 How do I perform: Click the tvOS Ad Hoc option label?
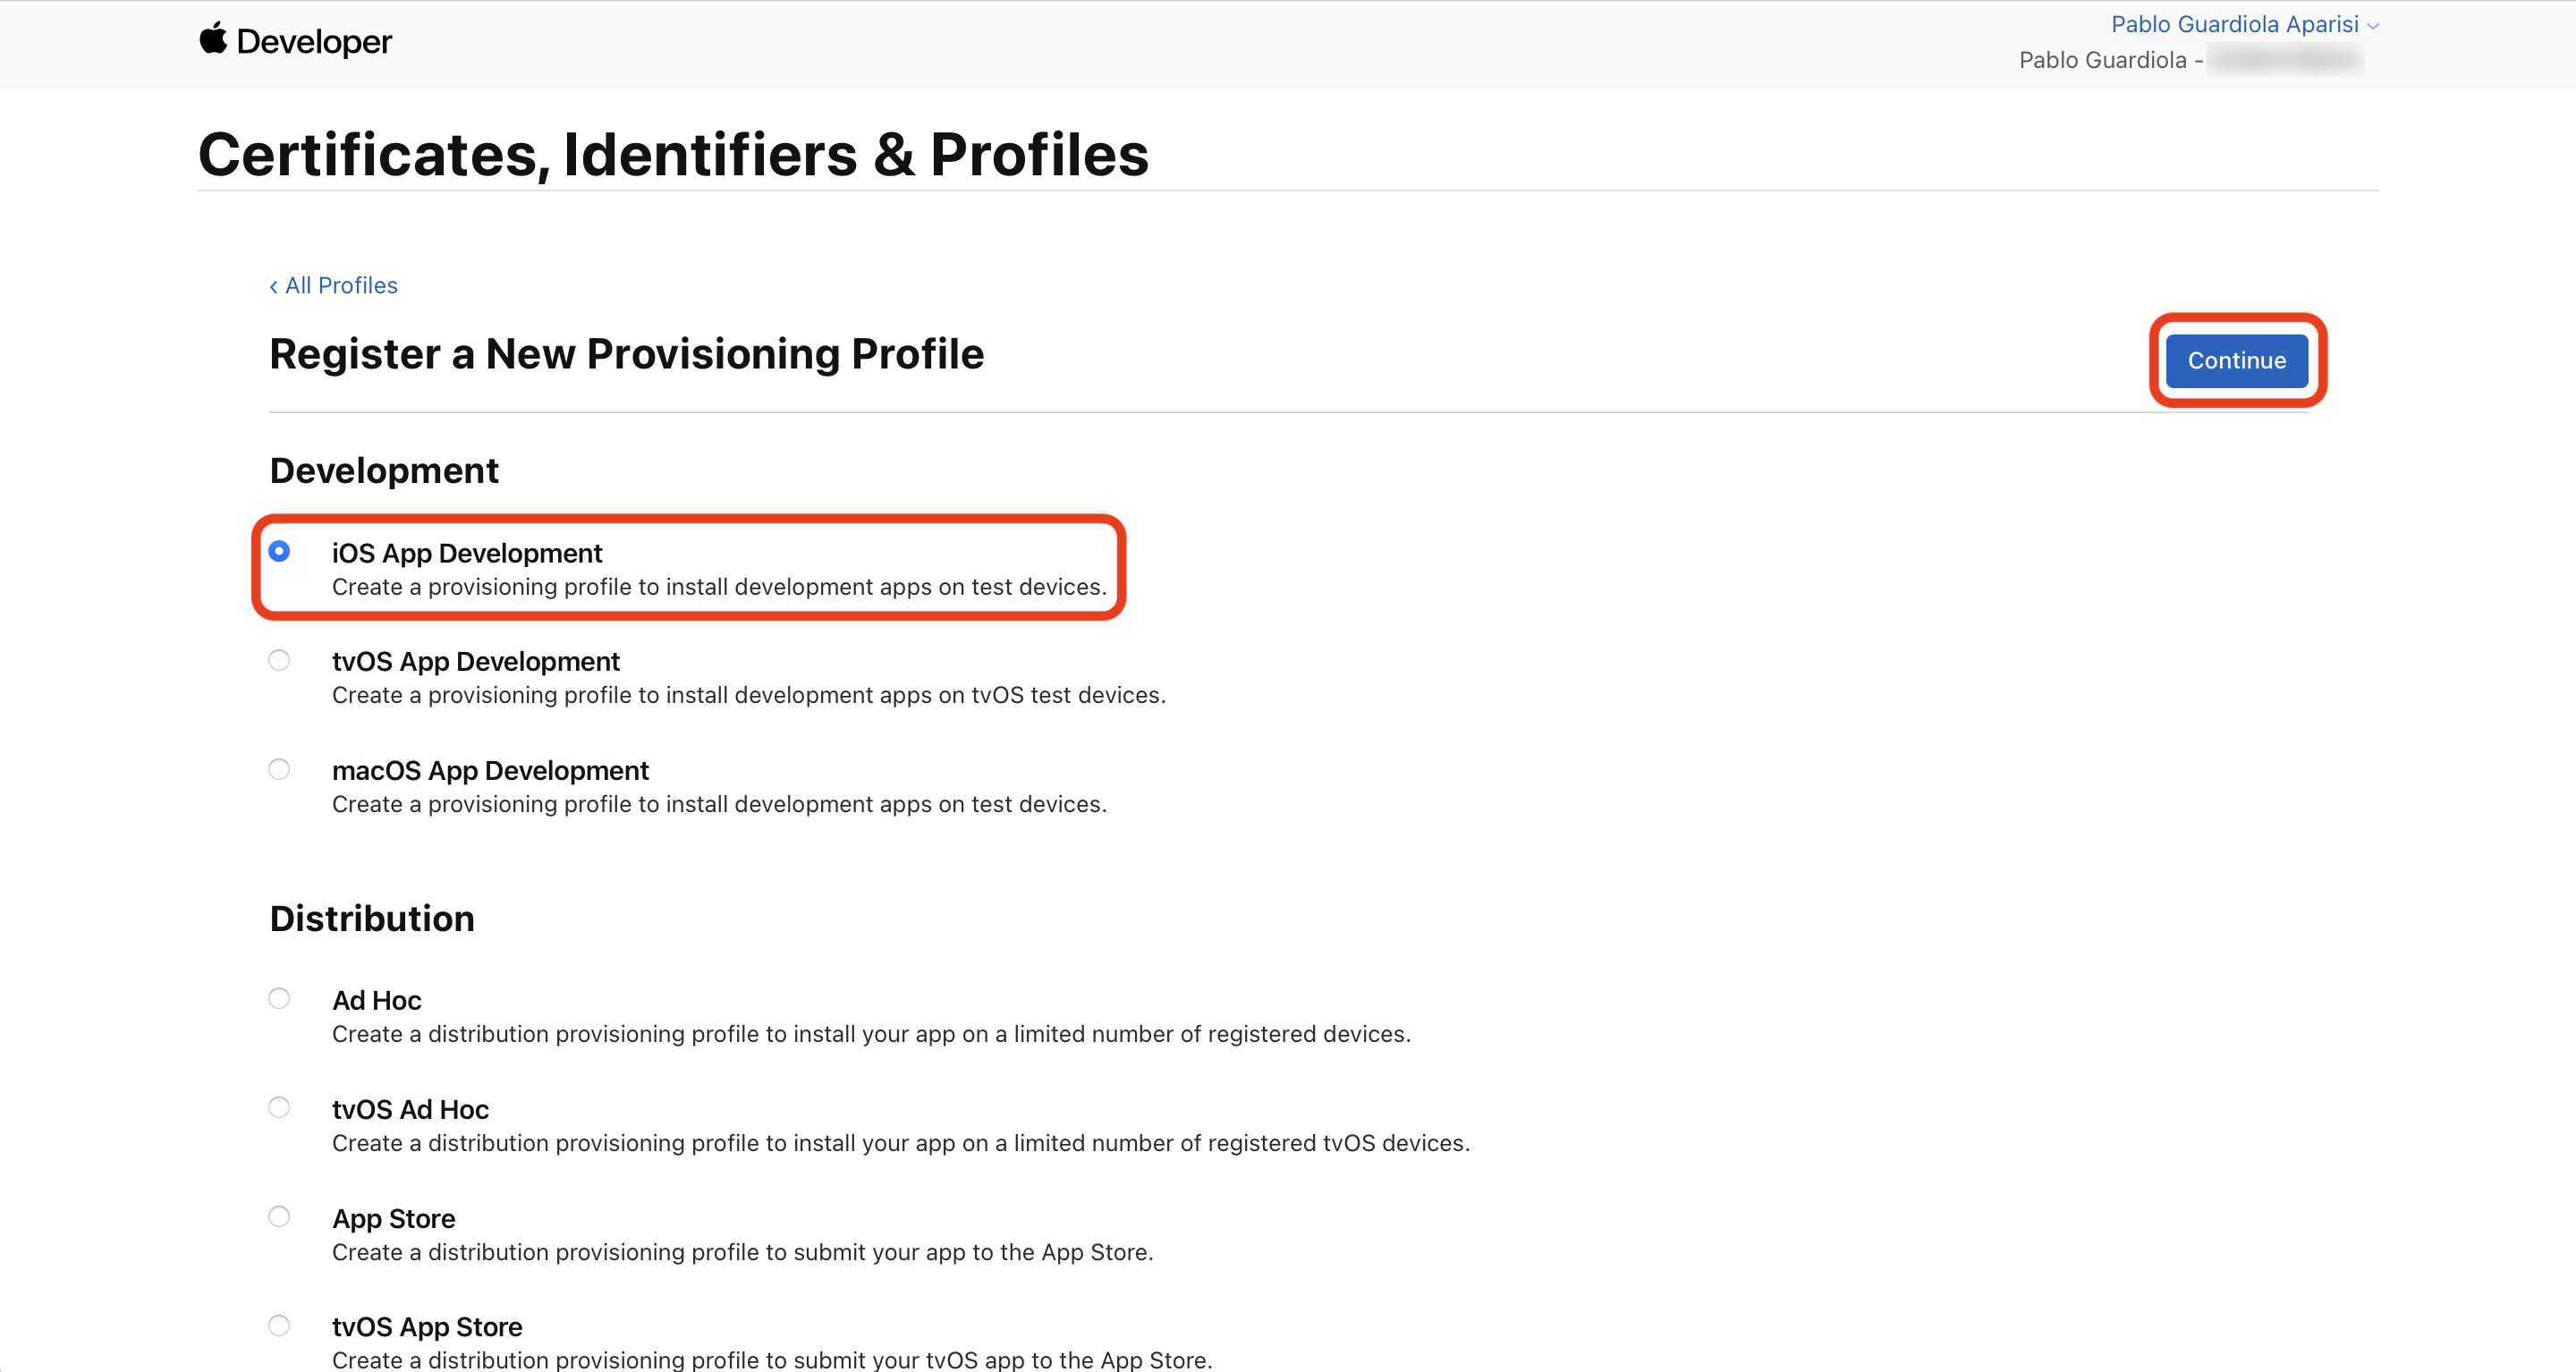(x=410, y=1109)
